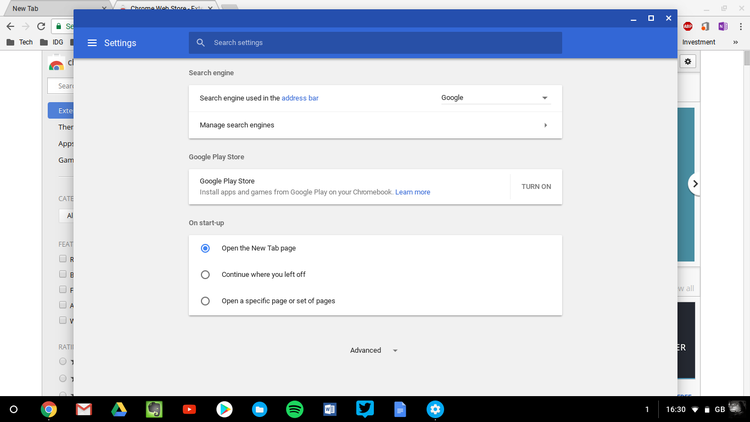
Task: Click the Search settings field
Action: pos(375,43)
